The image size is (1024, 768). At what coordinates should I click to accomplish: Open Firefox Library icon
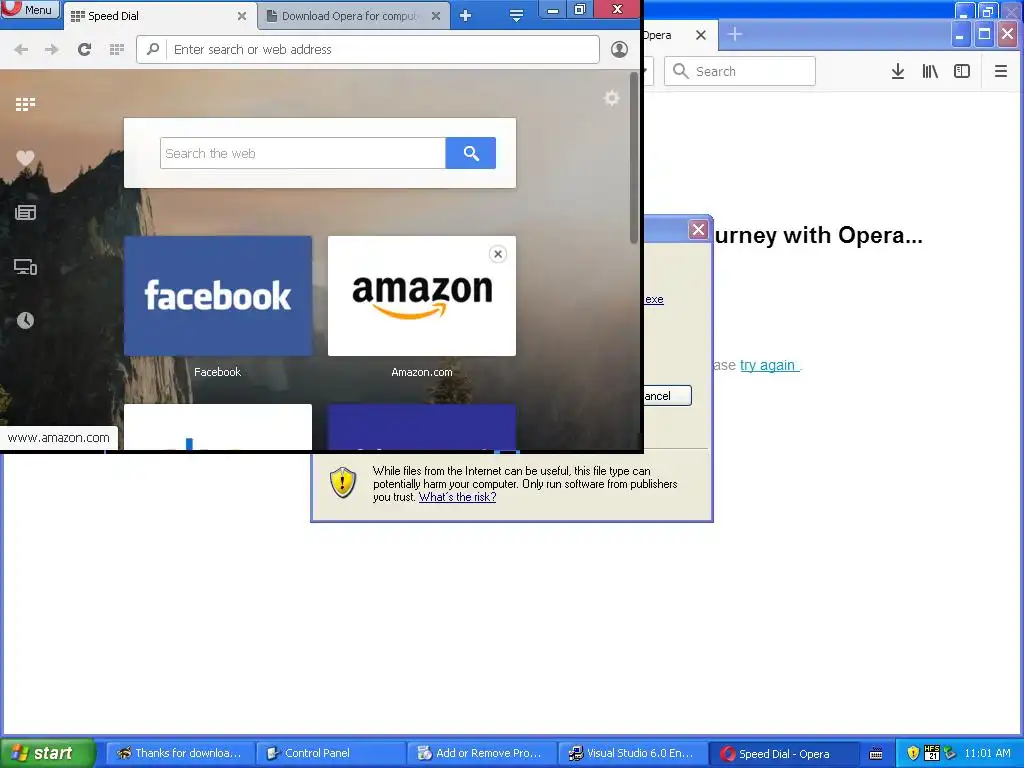930,71
